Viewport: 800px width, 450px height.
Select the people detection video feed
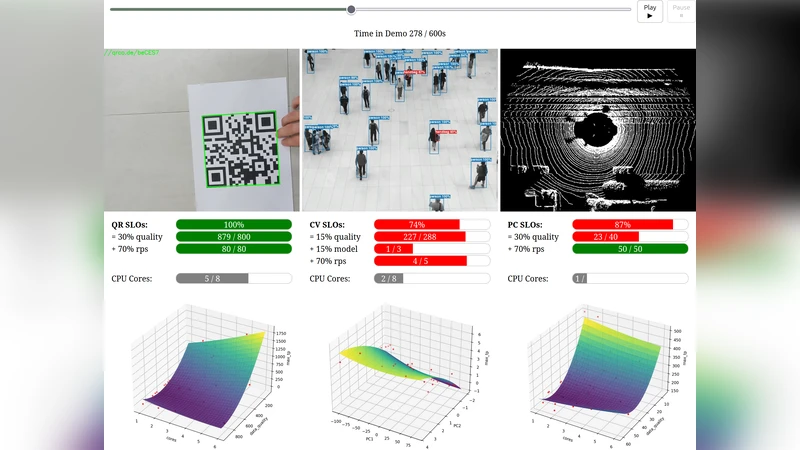[400, 129]
